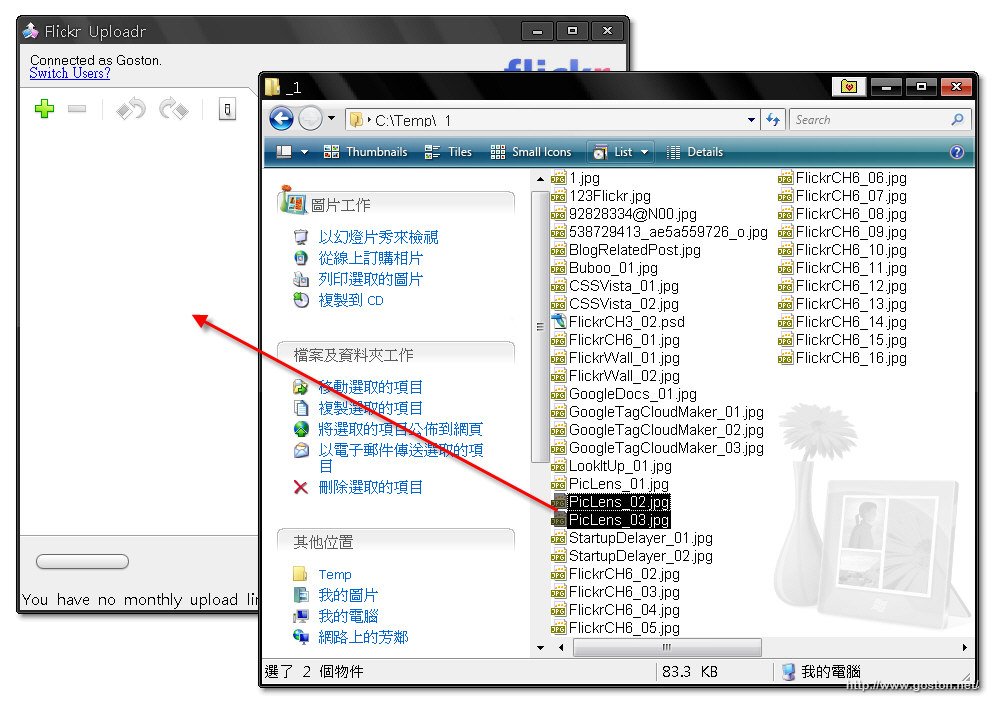Click 從線上訂購相片 order prints link
This screenshot has width=994, height=701.
(x=370, y=258)
